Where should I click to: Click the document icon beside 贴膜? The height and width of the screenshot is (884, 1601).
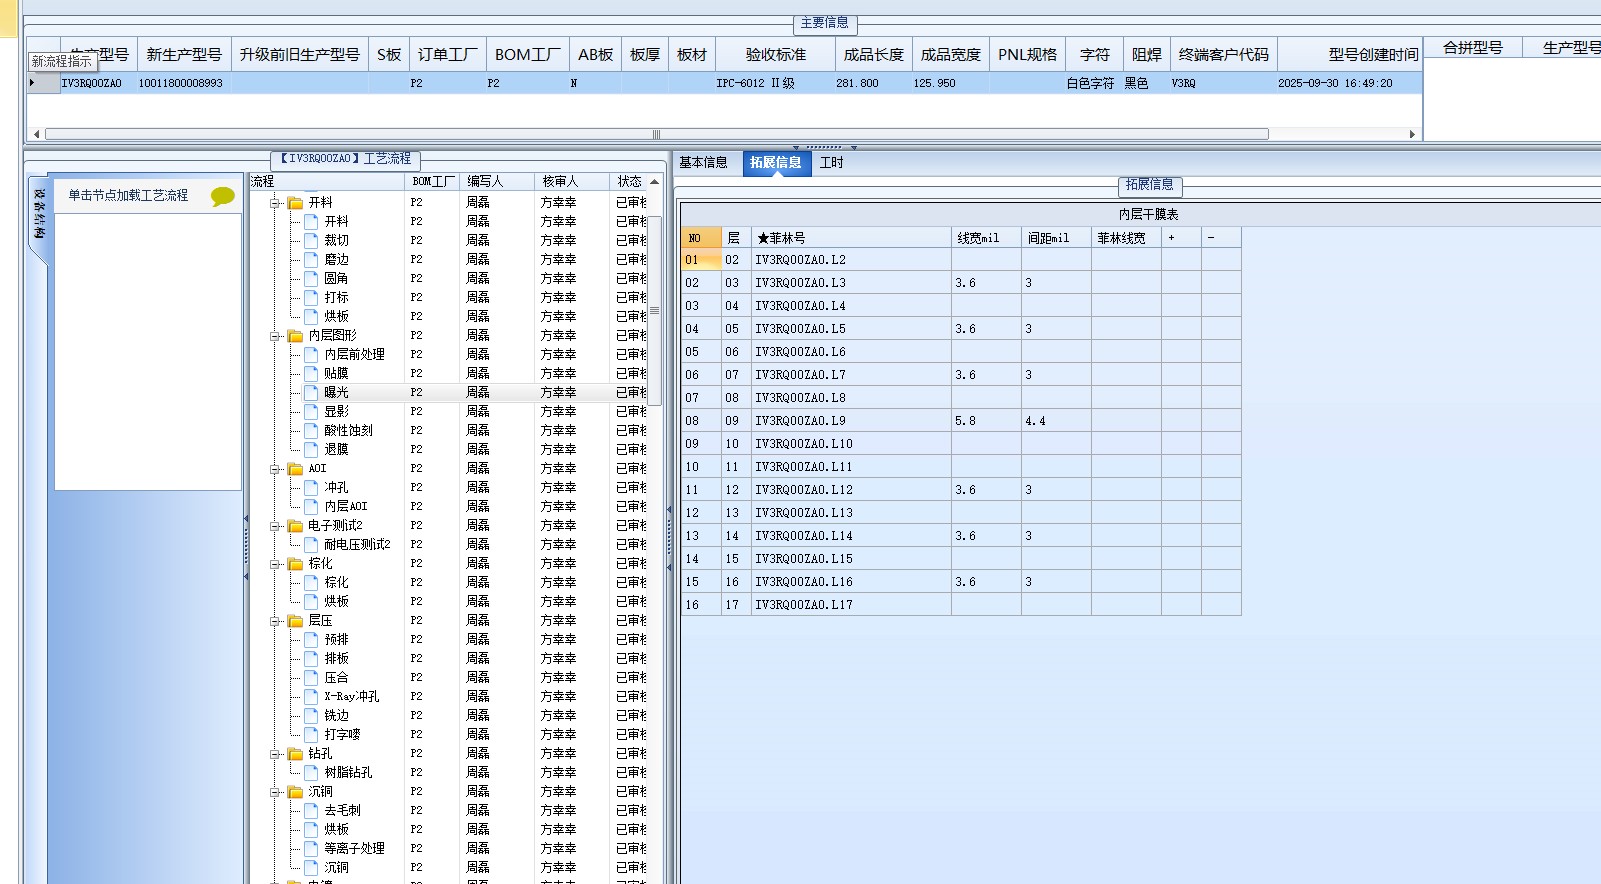point(311,373)
